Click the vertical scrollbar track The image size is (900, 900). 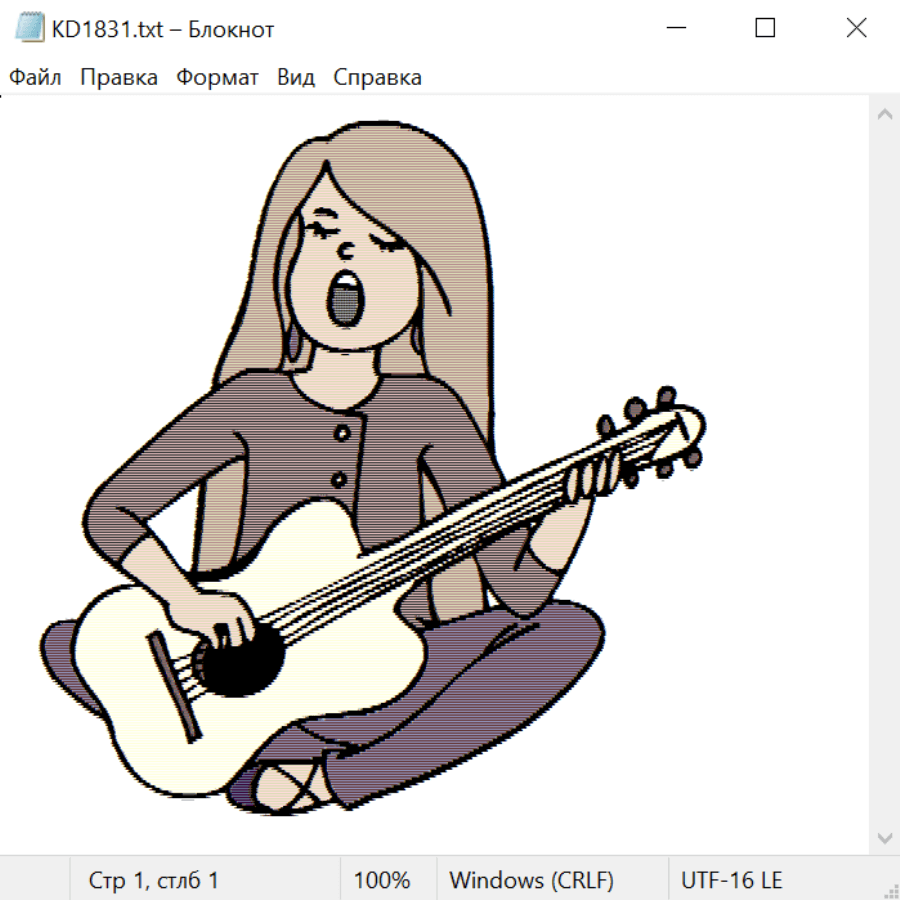pyautogui.click(x=884, y=475)
